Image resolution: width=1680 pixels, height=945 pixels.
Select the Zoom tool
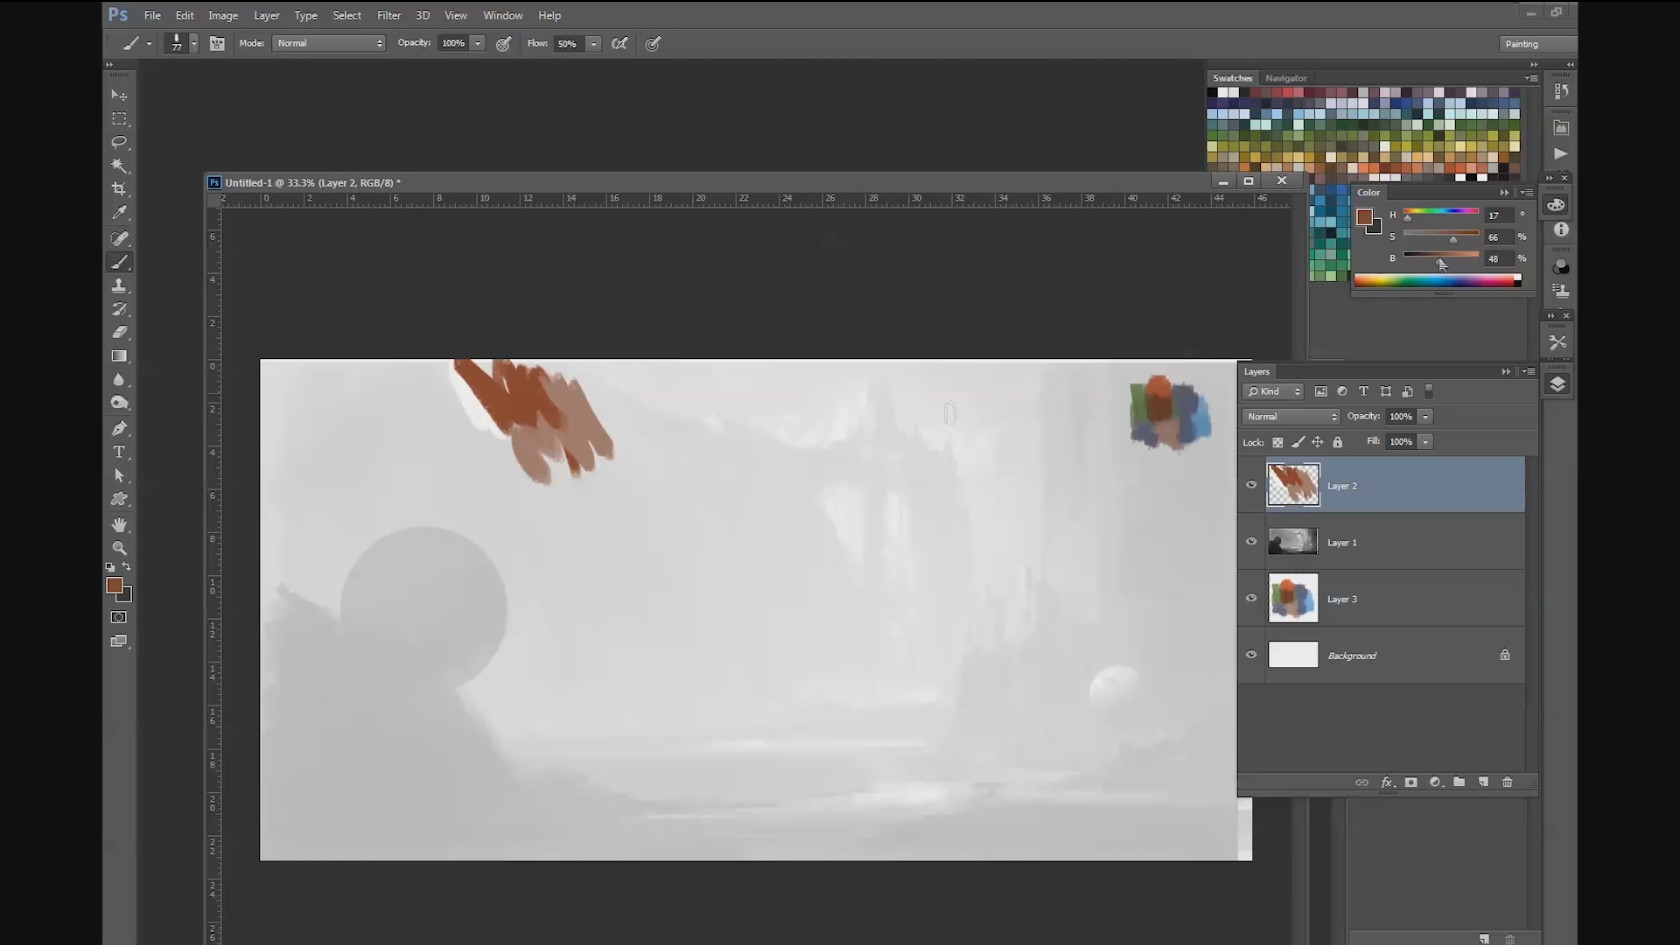tap(119, 548)
